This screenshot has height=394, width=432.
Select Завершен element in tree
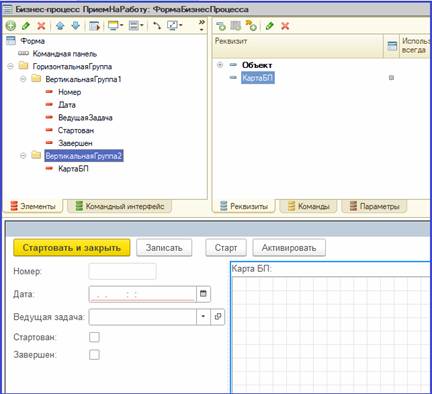[x=75, y=143]
